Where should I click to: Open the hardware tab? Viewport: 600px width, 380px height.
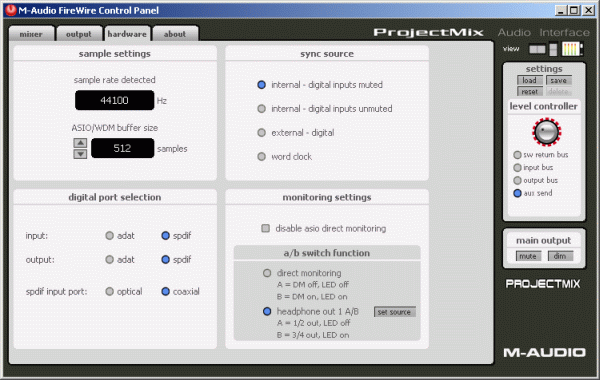click(x=127, y=34)
